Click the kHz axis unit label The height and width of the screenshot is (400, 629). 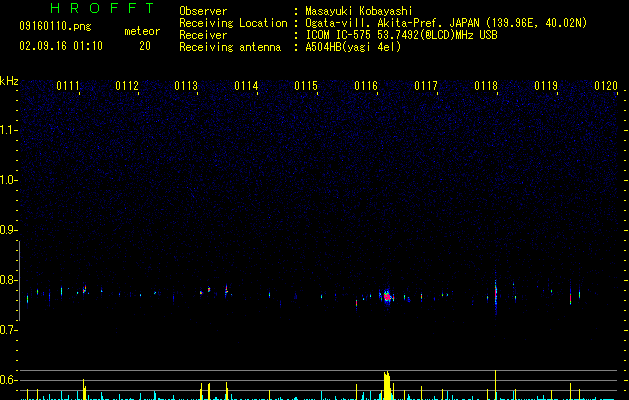[x=9, y=81]
